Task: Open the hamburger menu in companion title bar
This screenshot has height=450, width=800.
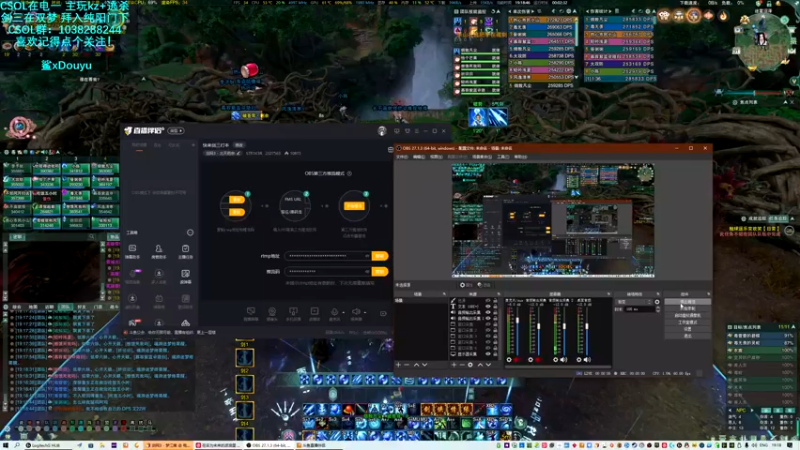Action: tap(417, 131)
